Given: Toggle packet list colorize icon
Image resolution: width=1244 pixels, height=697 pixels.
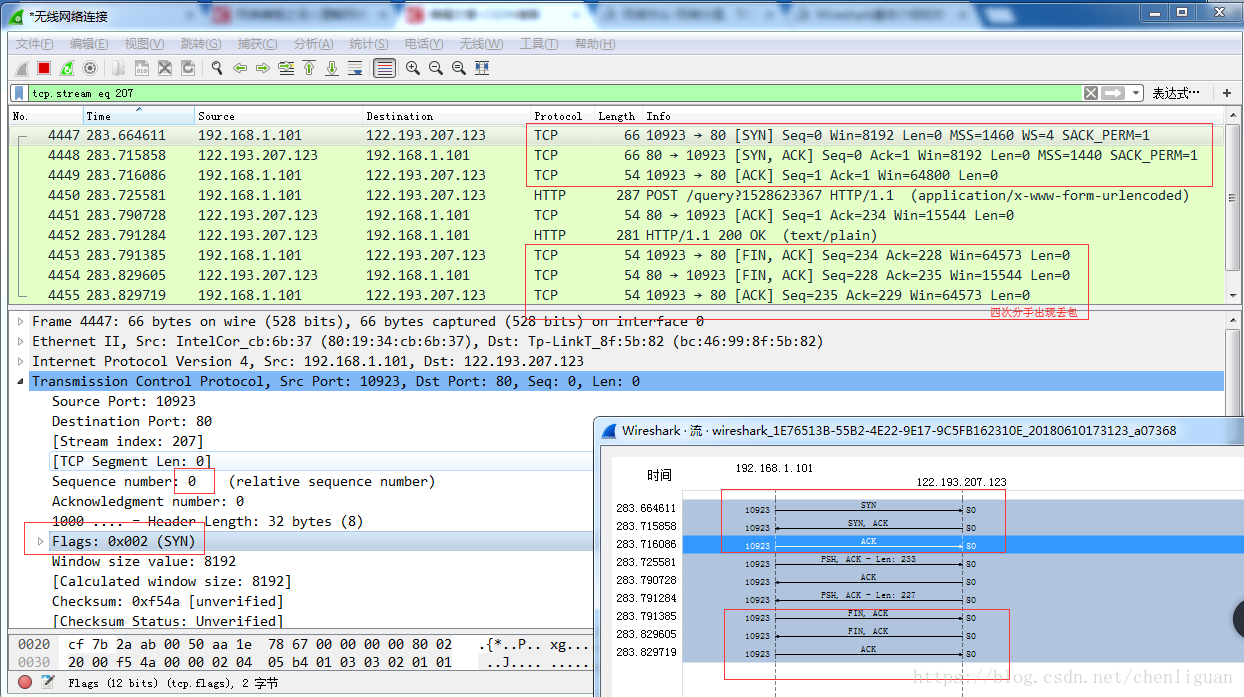Looking at the screenshot, I should pos(384,68).
